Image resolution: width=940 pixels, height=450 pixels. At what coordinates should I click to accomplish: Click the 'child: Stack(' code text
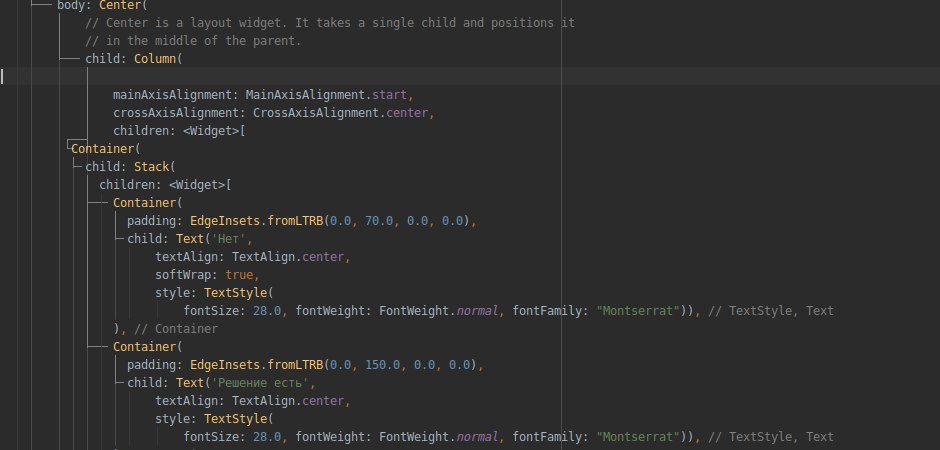pyautogui.click(x=130, y=167)
